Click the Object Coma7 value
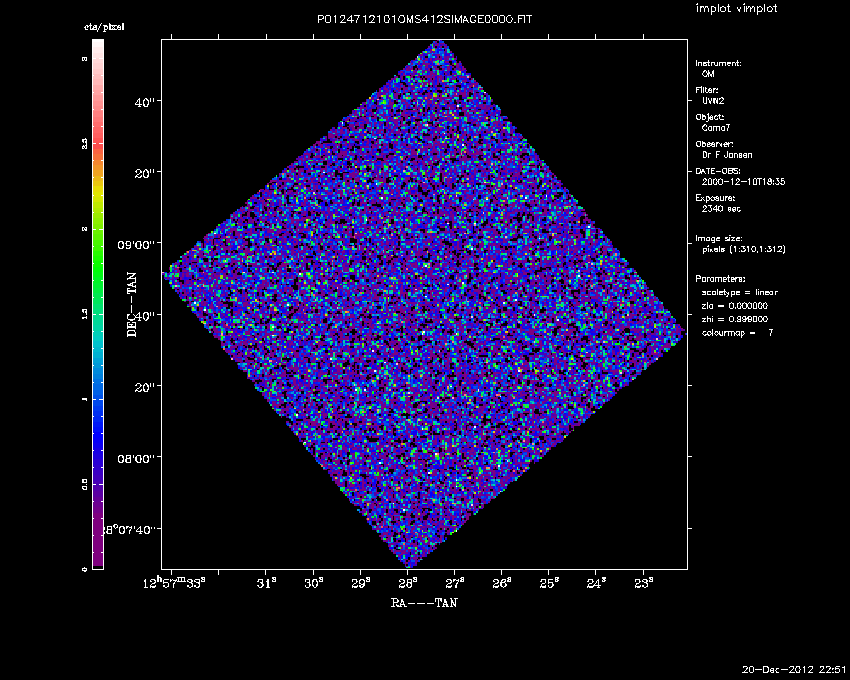The height and width of the screenshot is (680, 850). point(716,128)
